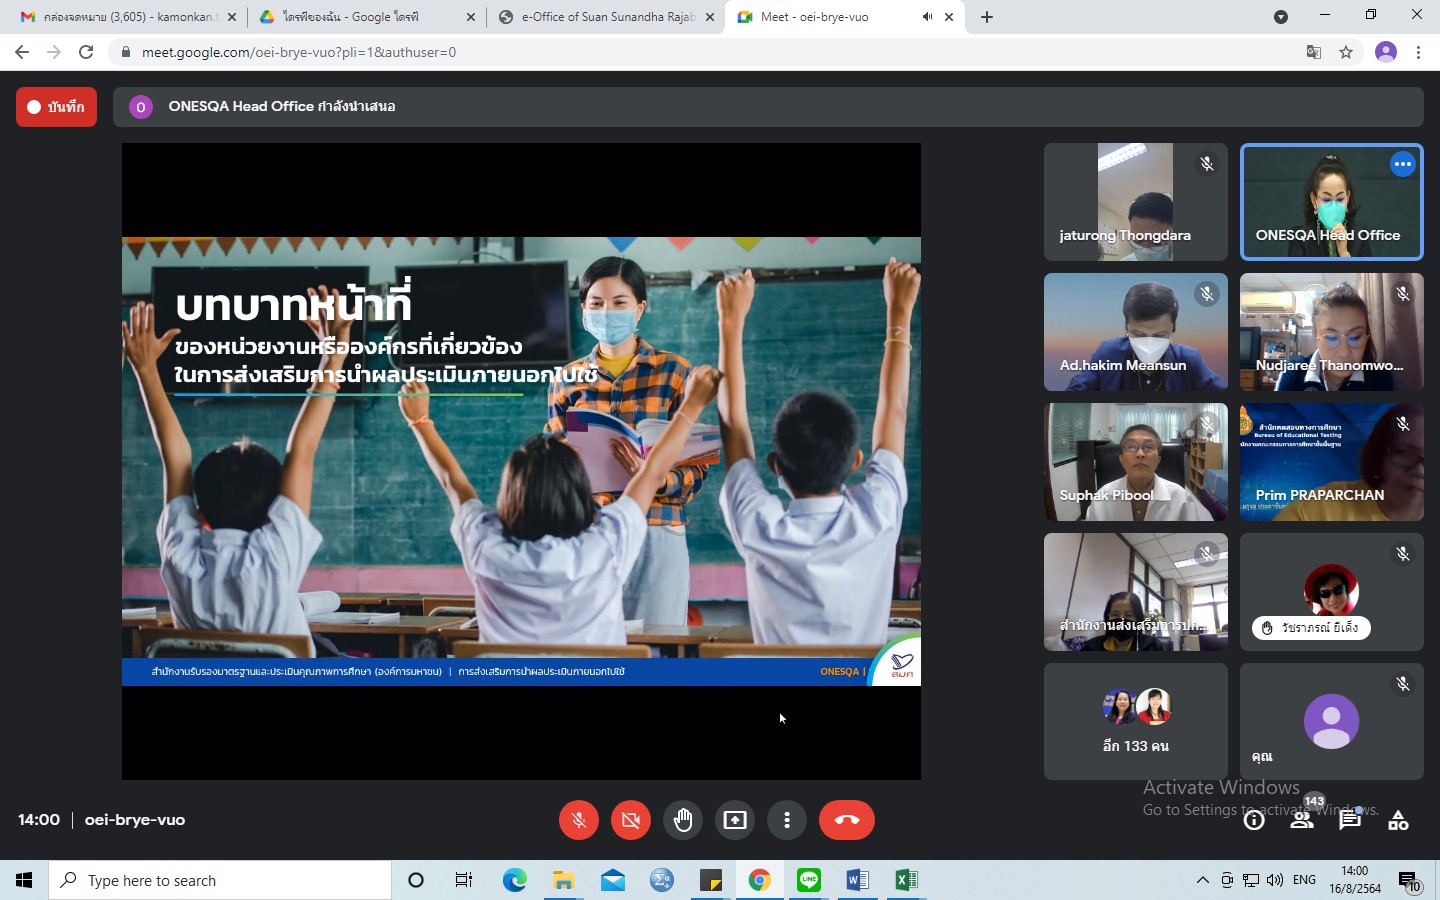Open more options three-dot menu
The width and height of the screenshot is (1440, 900).
[x=787, y=820]
